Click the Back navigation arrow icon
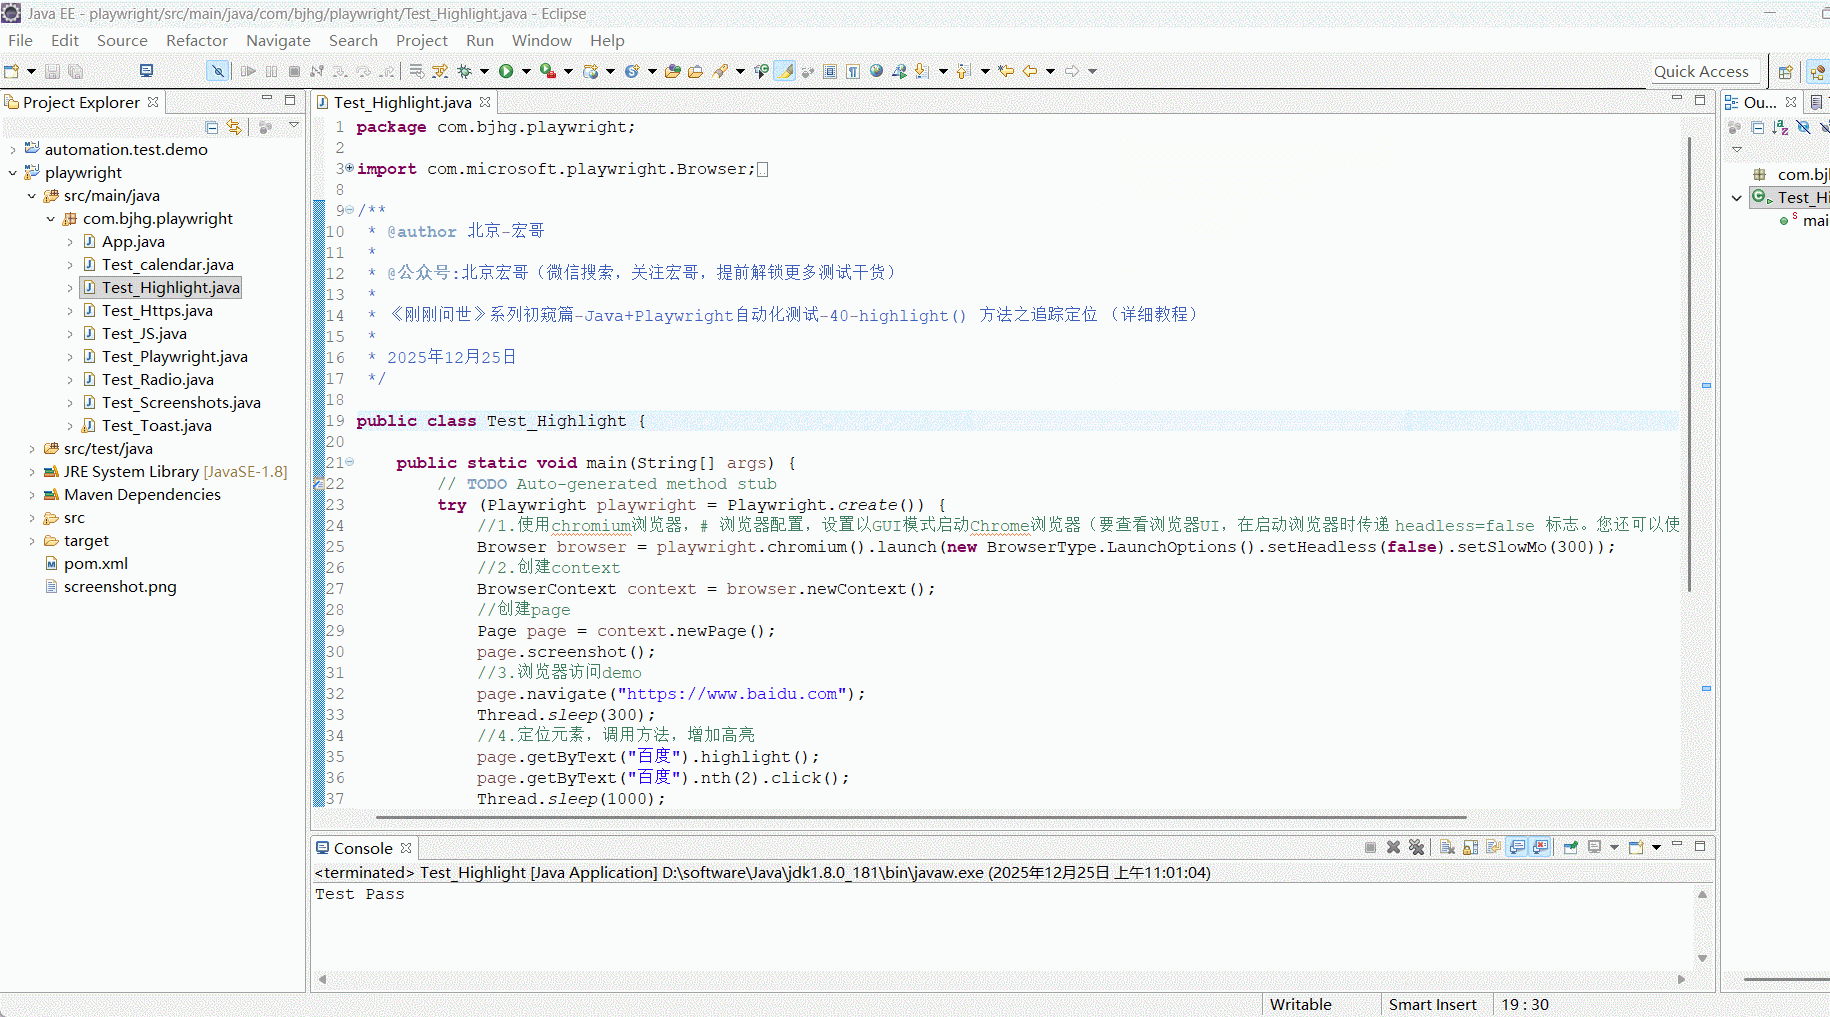The height and width of the screenshot is (1017, 1830). tap(1030, 71)
